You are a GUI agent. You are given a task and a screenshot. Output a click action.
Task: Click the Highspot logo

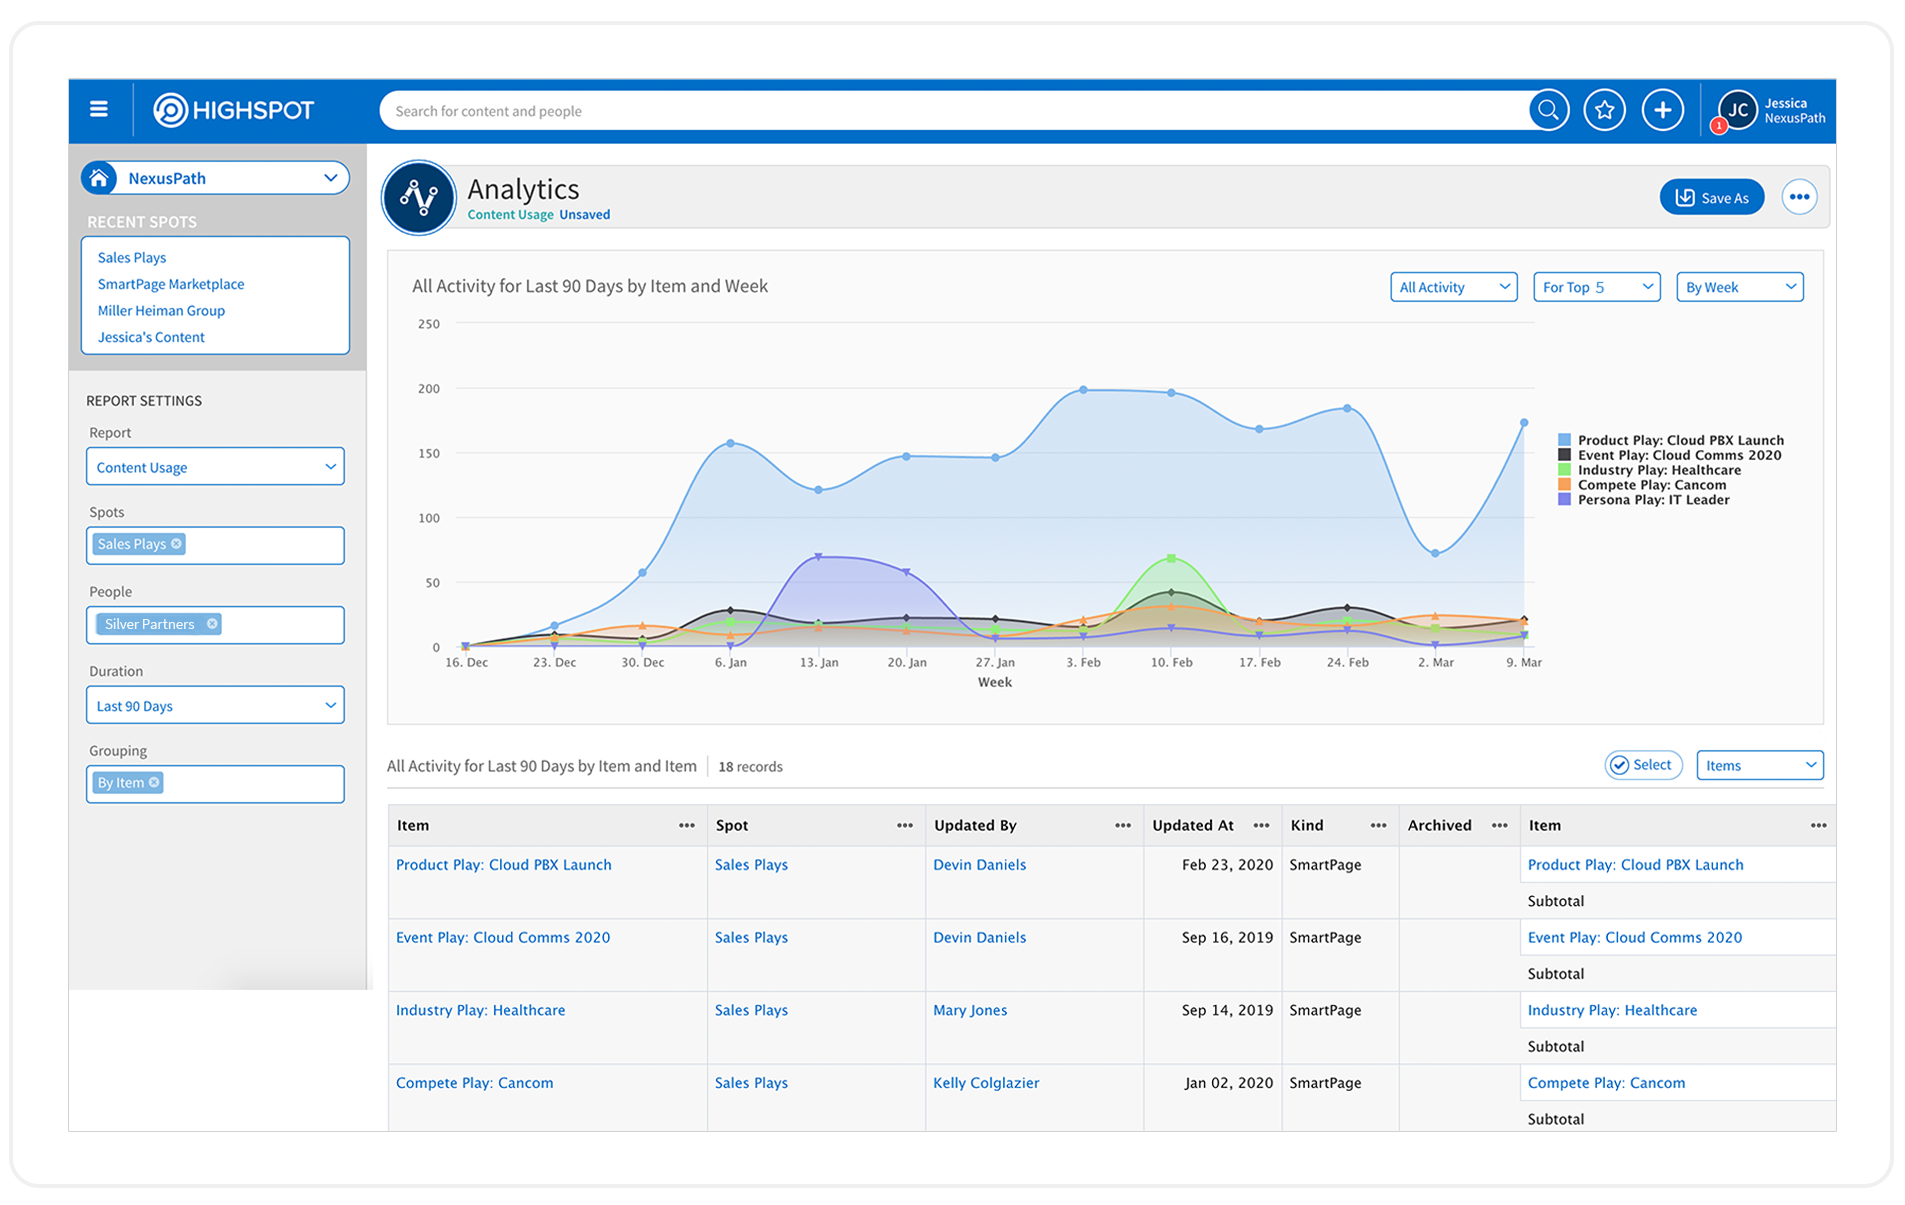233,110
